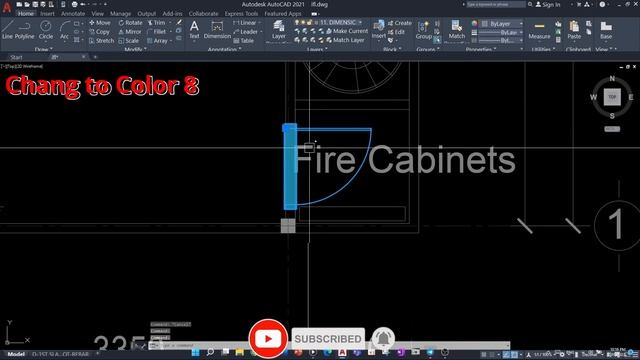Switch to the Manage ribbon tab
This screenshot has height=360, width=640.
pos(120,13)
